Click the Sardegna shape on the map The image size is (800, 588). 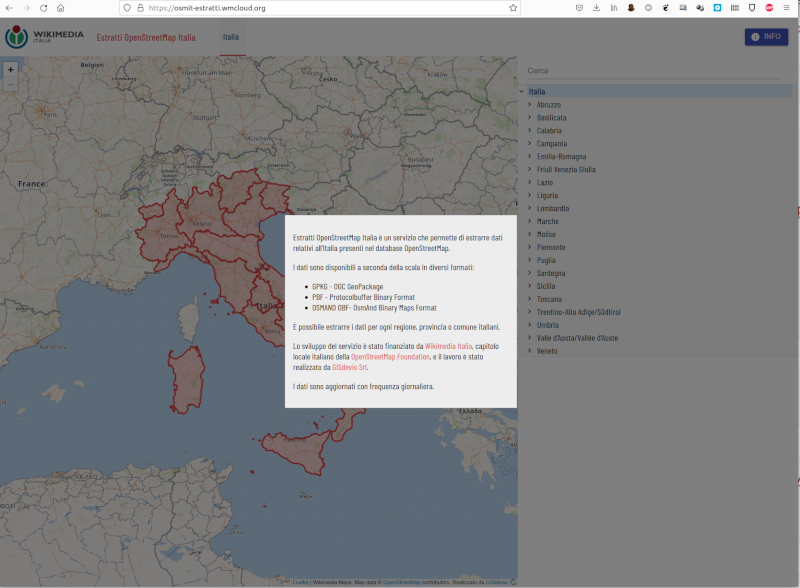[x=187, y=379]
